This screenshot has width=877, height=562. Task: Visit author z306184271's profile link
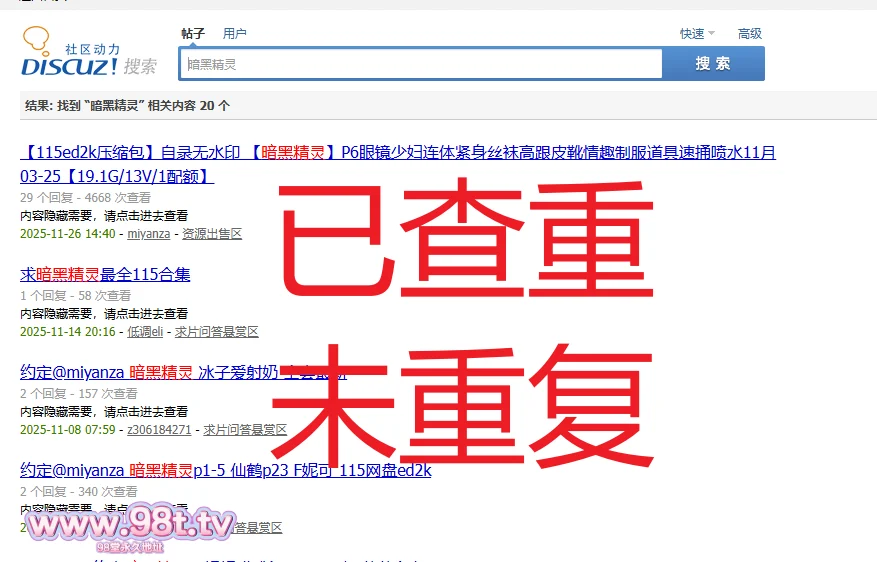pyautogui.click(x=160, y=429)
